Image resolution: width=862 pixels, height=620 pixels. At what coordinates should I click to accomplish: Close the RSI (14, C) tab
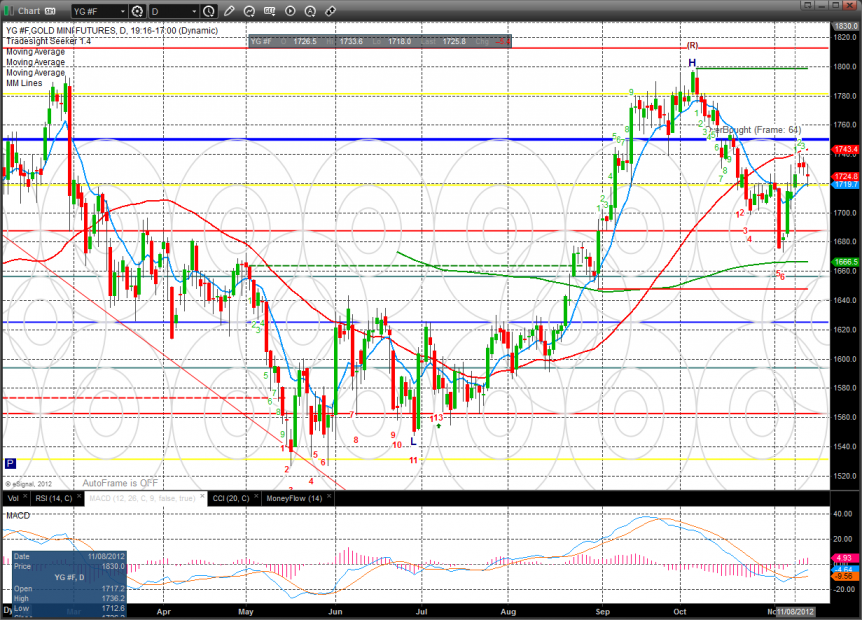[79, 496]
